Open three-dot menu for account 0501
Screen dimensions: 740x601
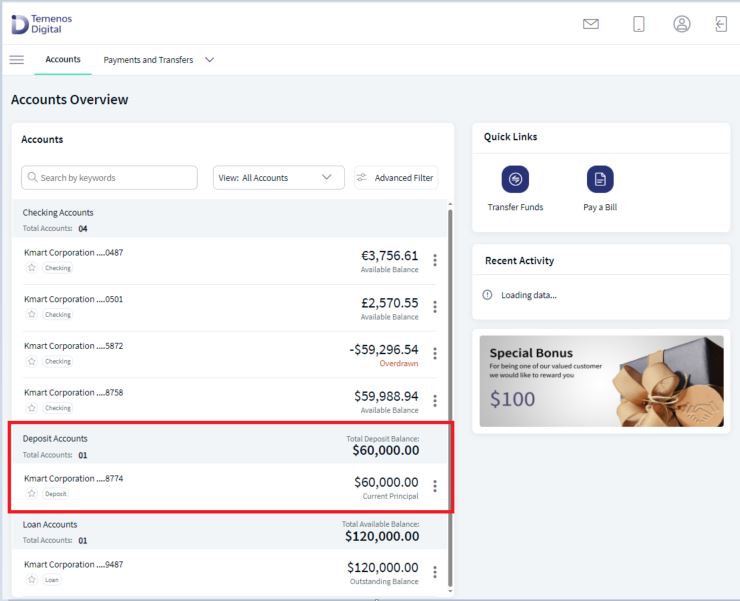coord(435,307)
